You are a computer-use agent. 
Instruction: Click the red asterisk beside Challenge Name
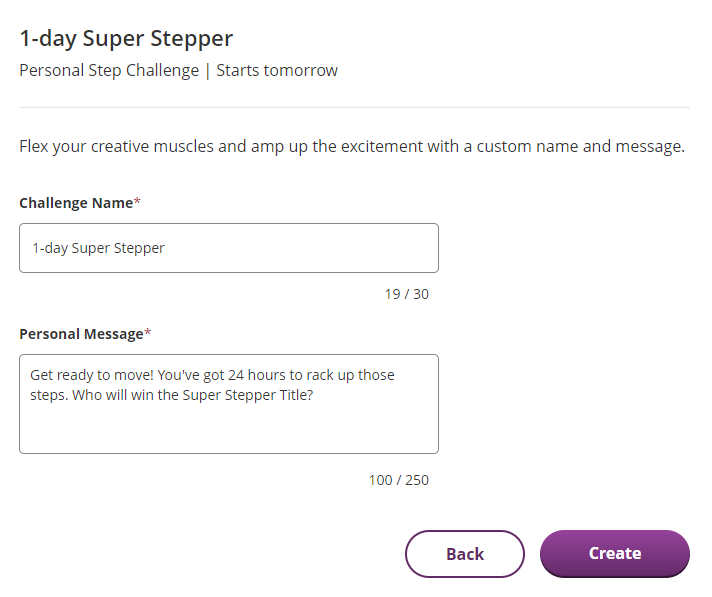[x=137, y=201]
